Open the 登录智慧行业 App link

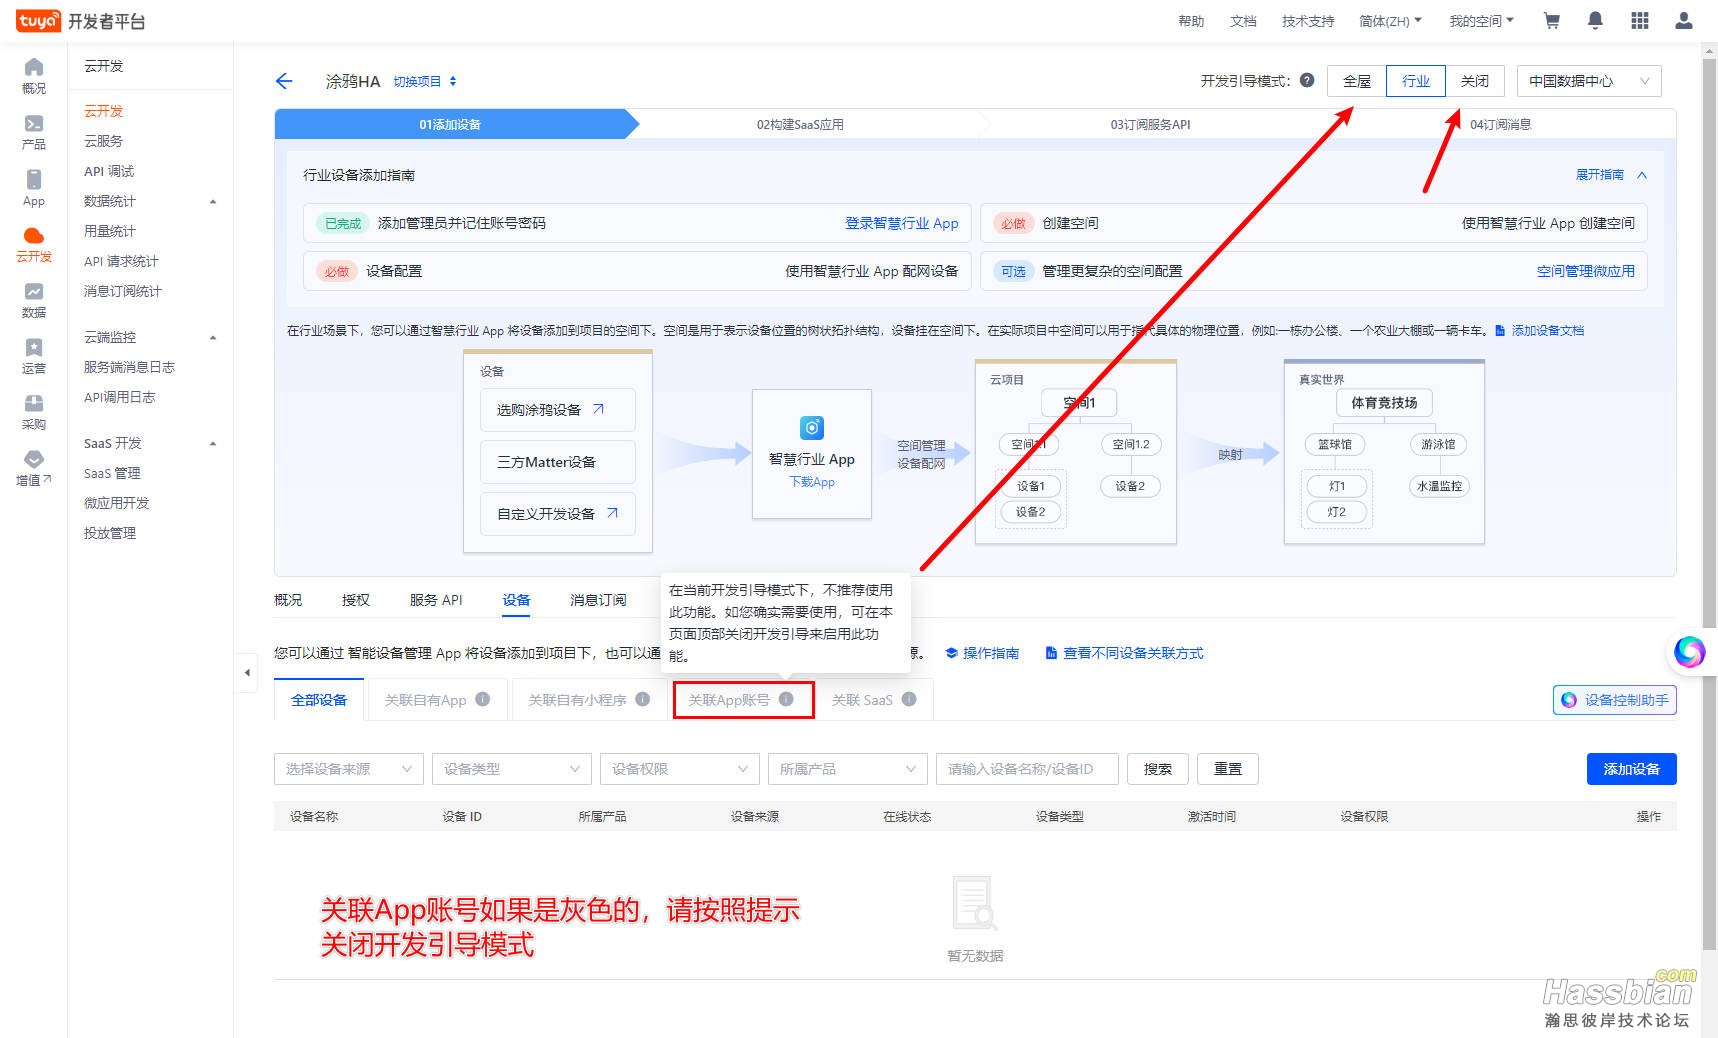coord(902,224)
